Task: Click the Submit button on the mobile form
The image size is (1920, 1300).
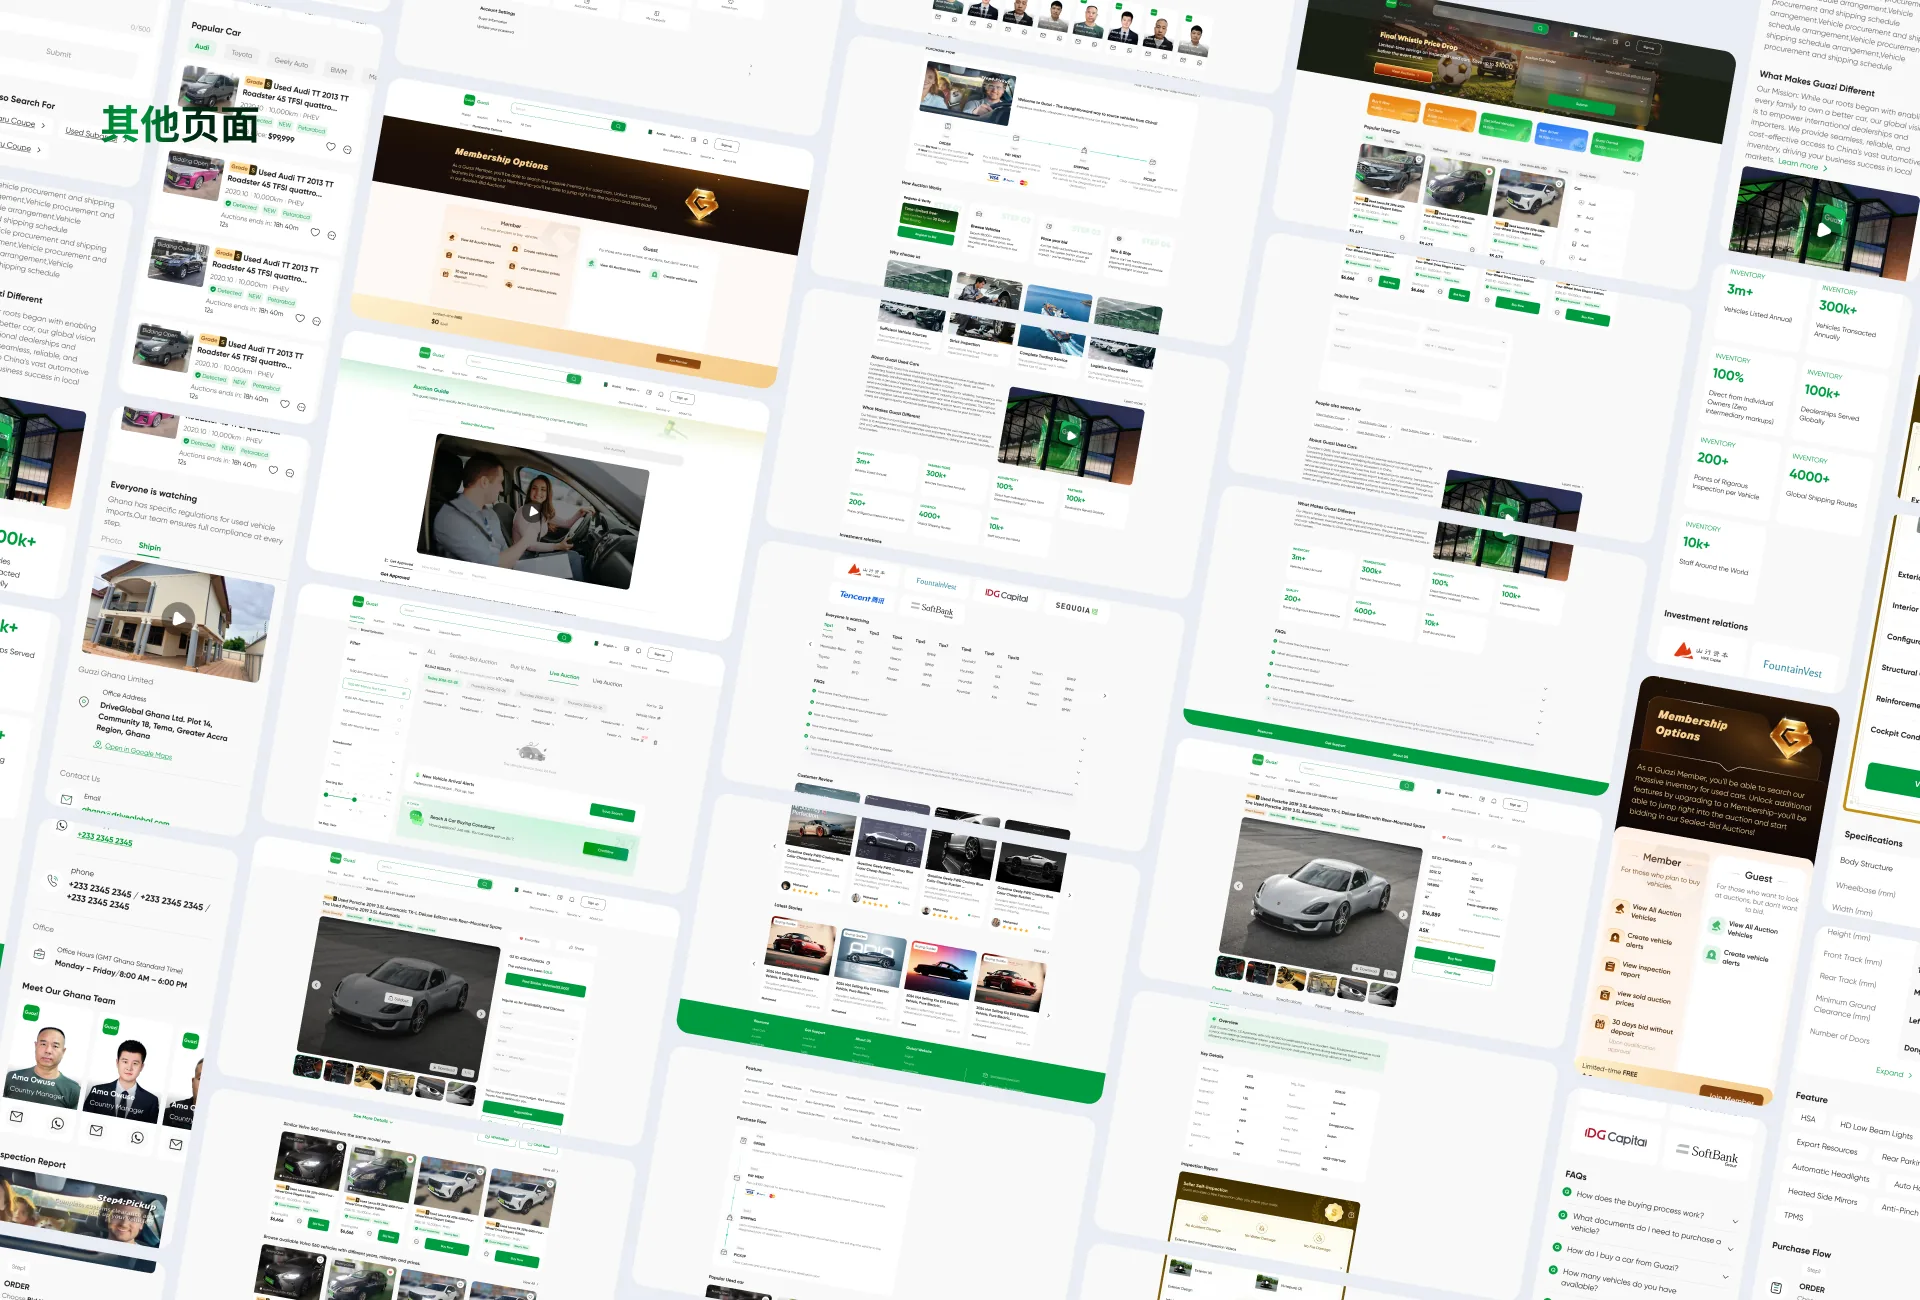Action: 58,53
